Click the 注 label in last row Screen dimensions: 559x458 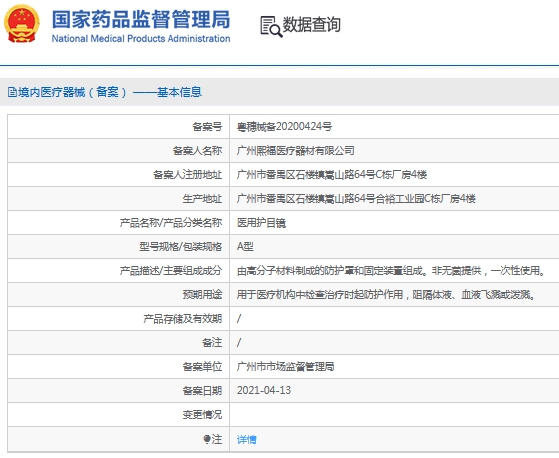(x=217, y=439)
